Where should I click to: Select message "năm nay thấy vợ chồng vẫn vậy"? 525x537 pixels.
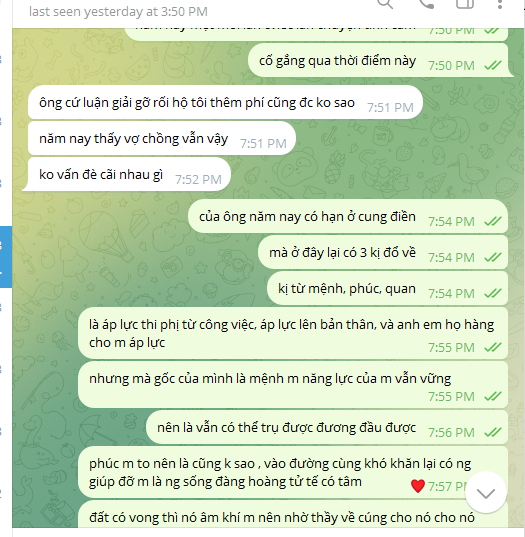(162, 138)
